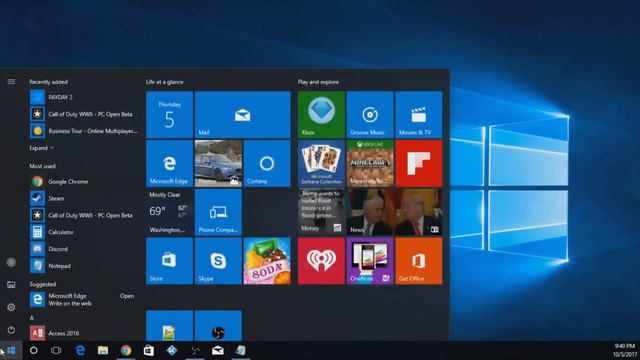Click the Power button in Start

[x=11, y=329]
